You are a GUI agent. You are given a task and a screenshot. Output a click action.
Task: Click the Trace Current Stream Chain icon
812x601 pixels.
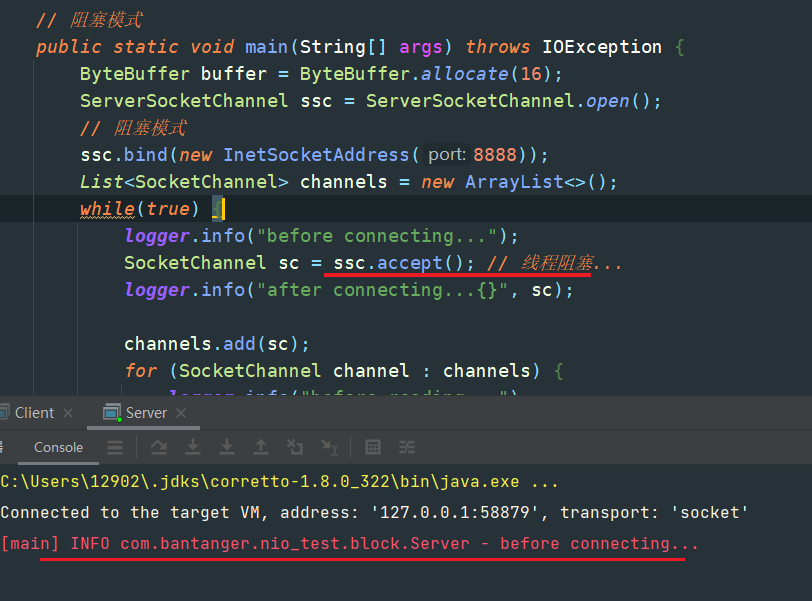[x=407, y=447]
